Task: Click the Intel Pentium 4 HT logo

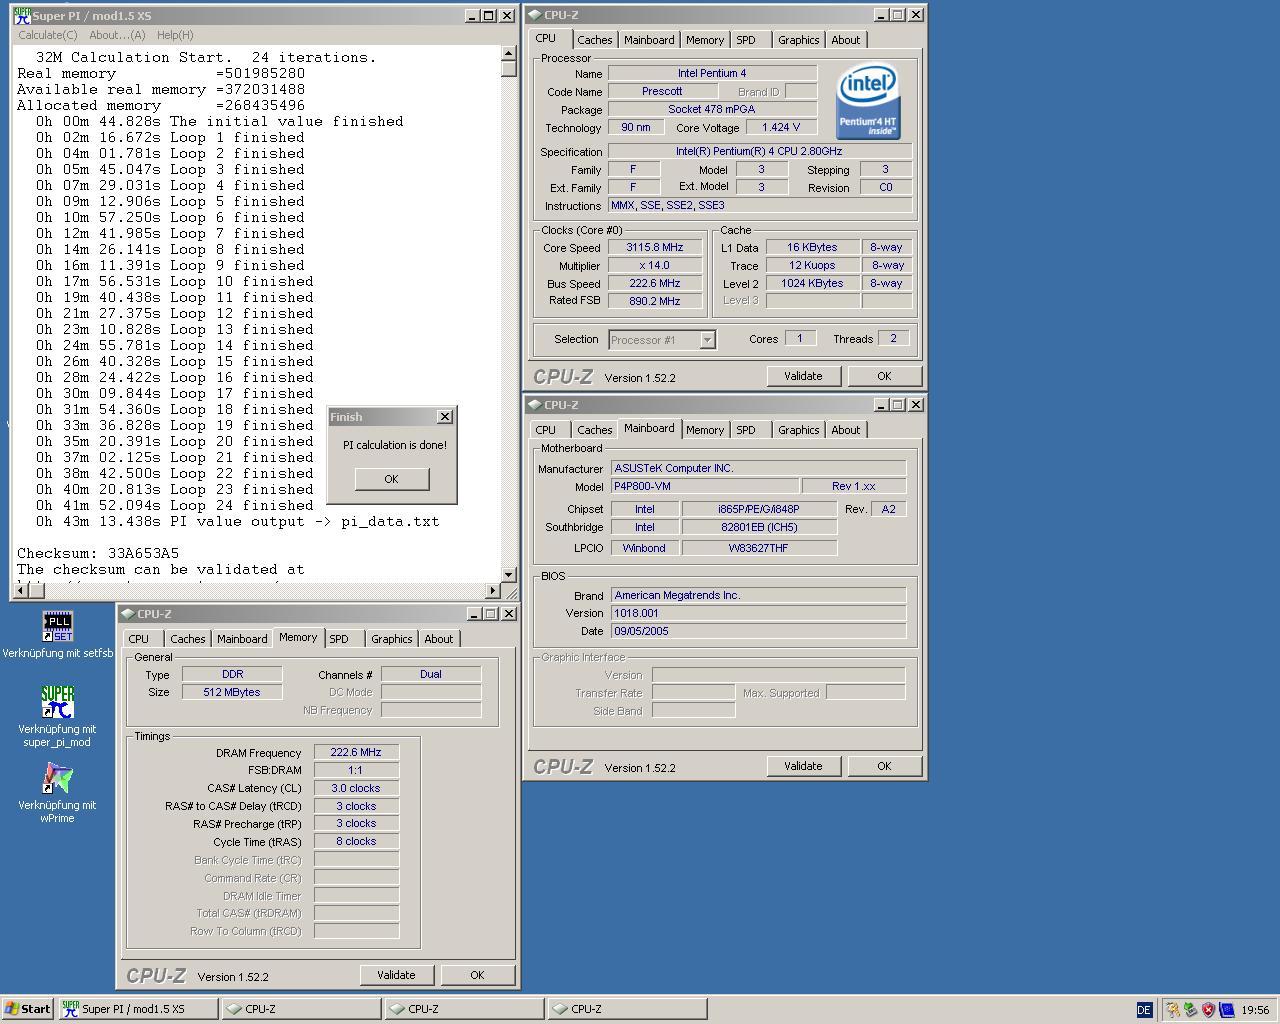Action: click(867, 101)
